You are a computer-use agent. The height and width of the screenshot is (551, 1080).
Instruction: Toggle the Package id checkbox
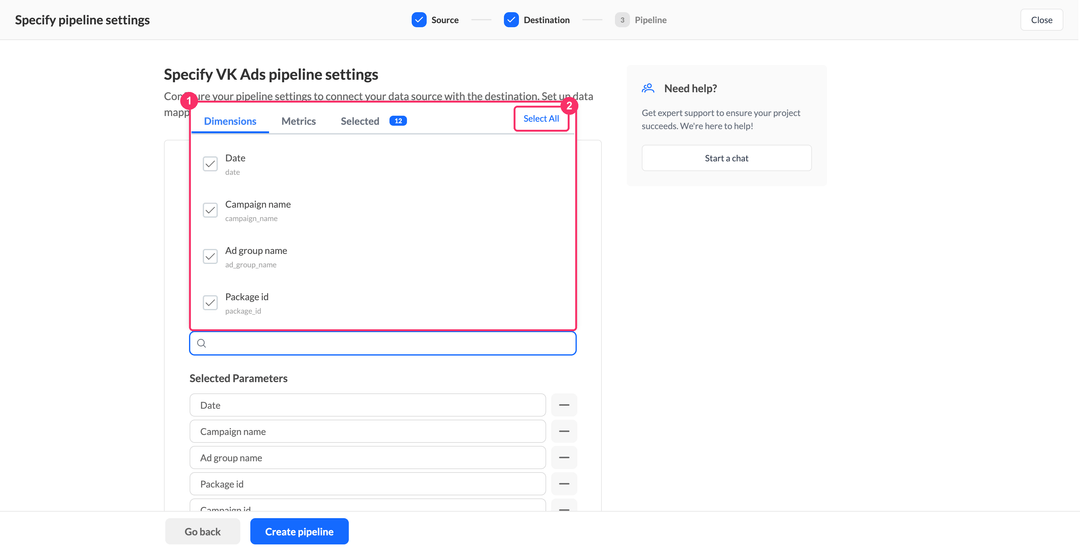click(210, 302)
